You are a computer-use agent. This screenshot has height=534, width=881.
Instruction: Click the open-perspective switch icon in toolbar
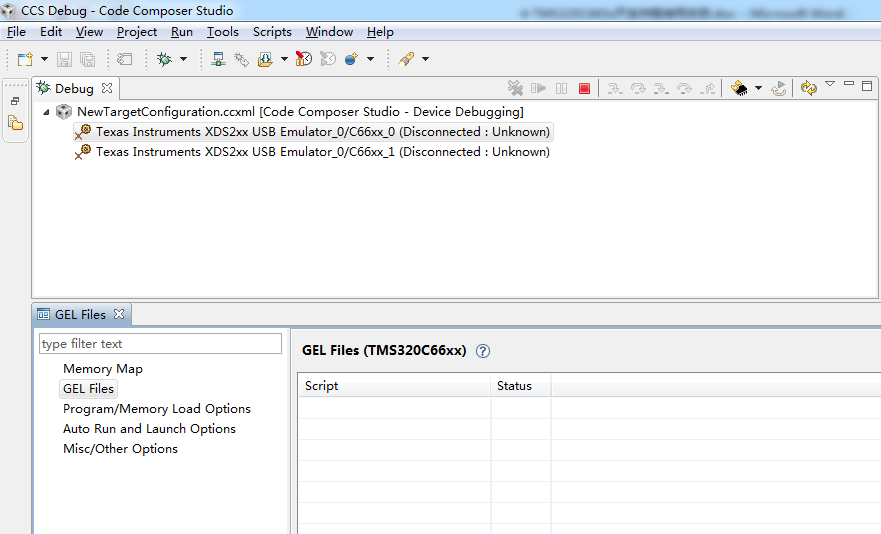point(124,59)
